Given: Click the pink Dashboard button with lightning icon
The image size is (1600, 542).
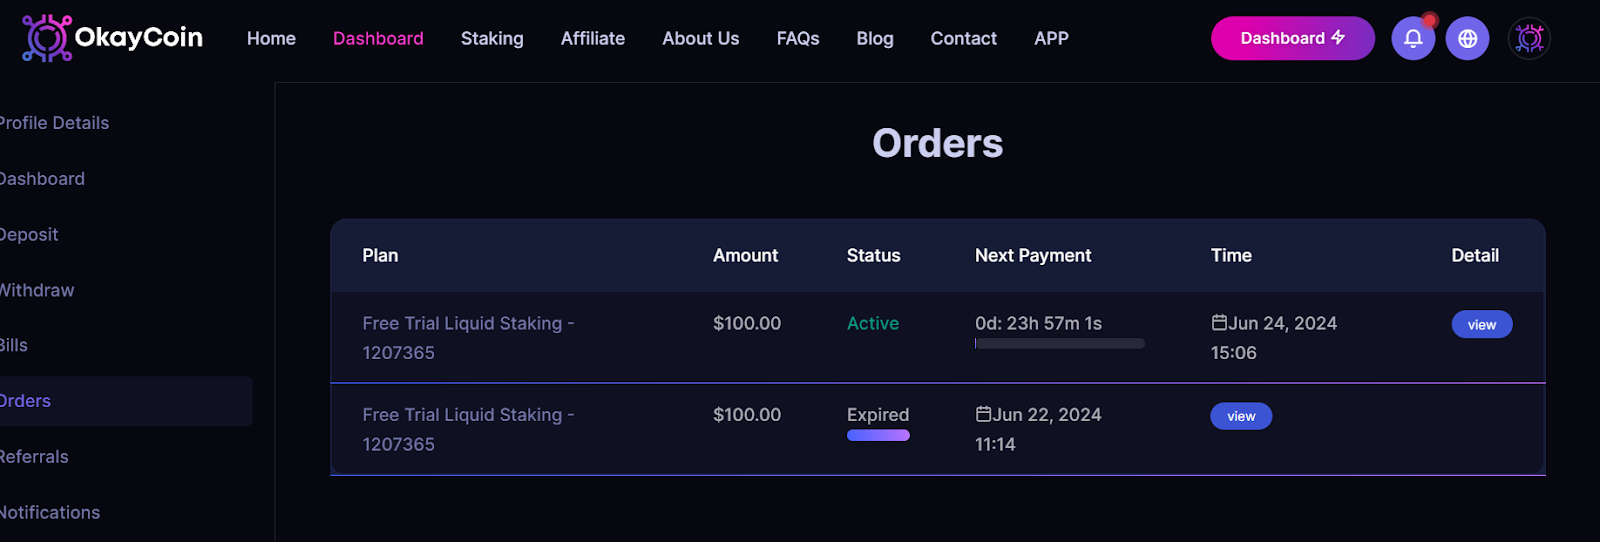Looking at the screenshot, I should [x=1292, y=38].
